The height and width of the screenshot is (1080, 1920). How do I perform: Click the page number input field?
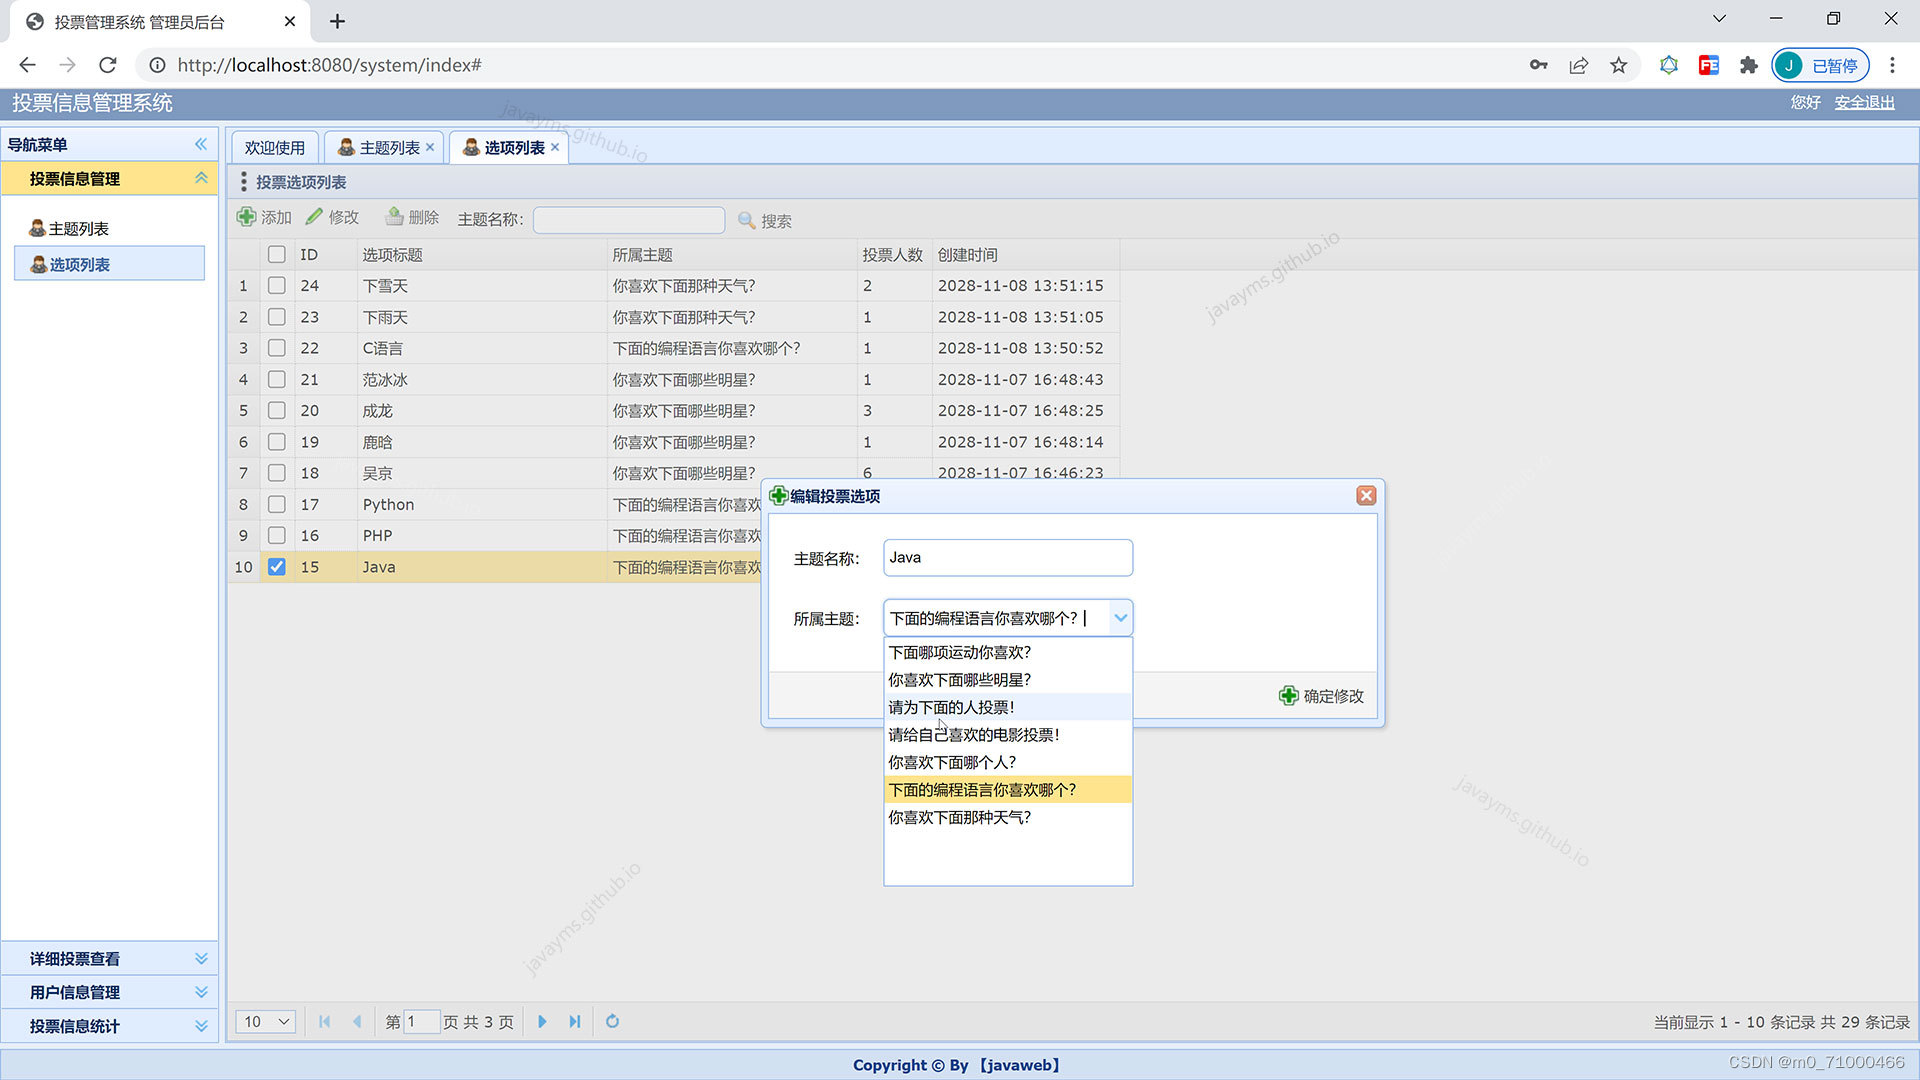[x=421, y=1021]
